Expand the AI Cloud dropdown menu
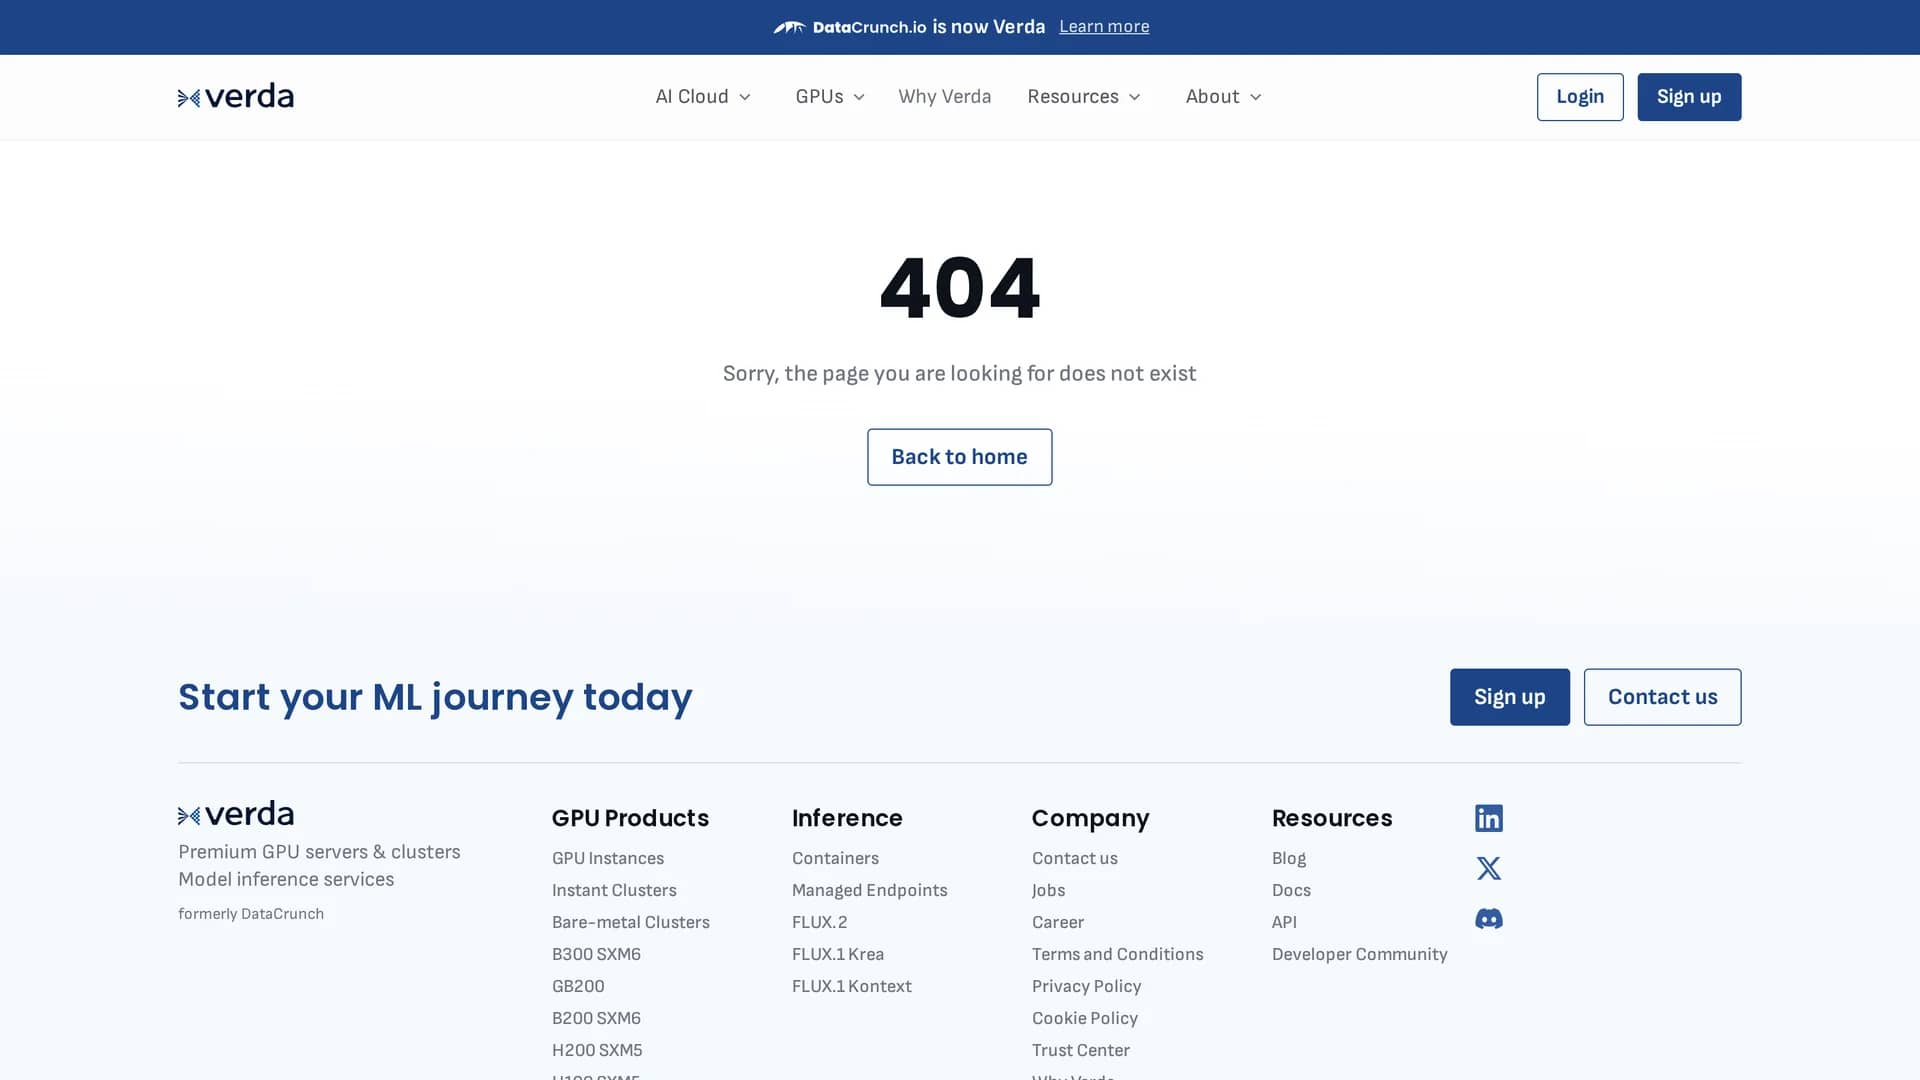The image size is (1920, 1080). coord(703,96)
